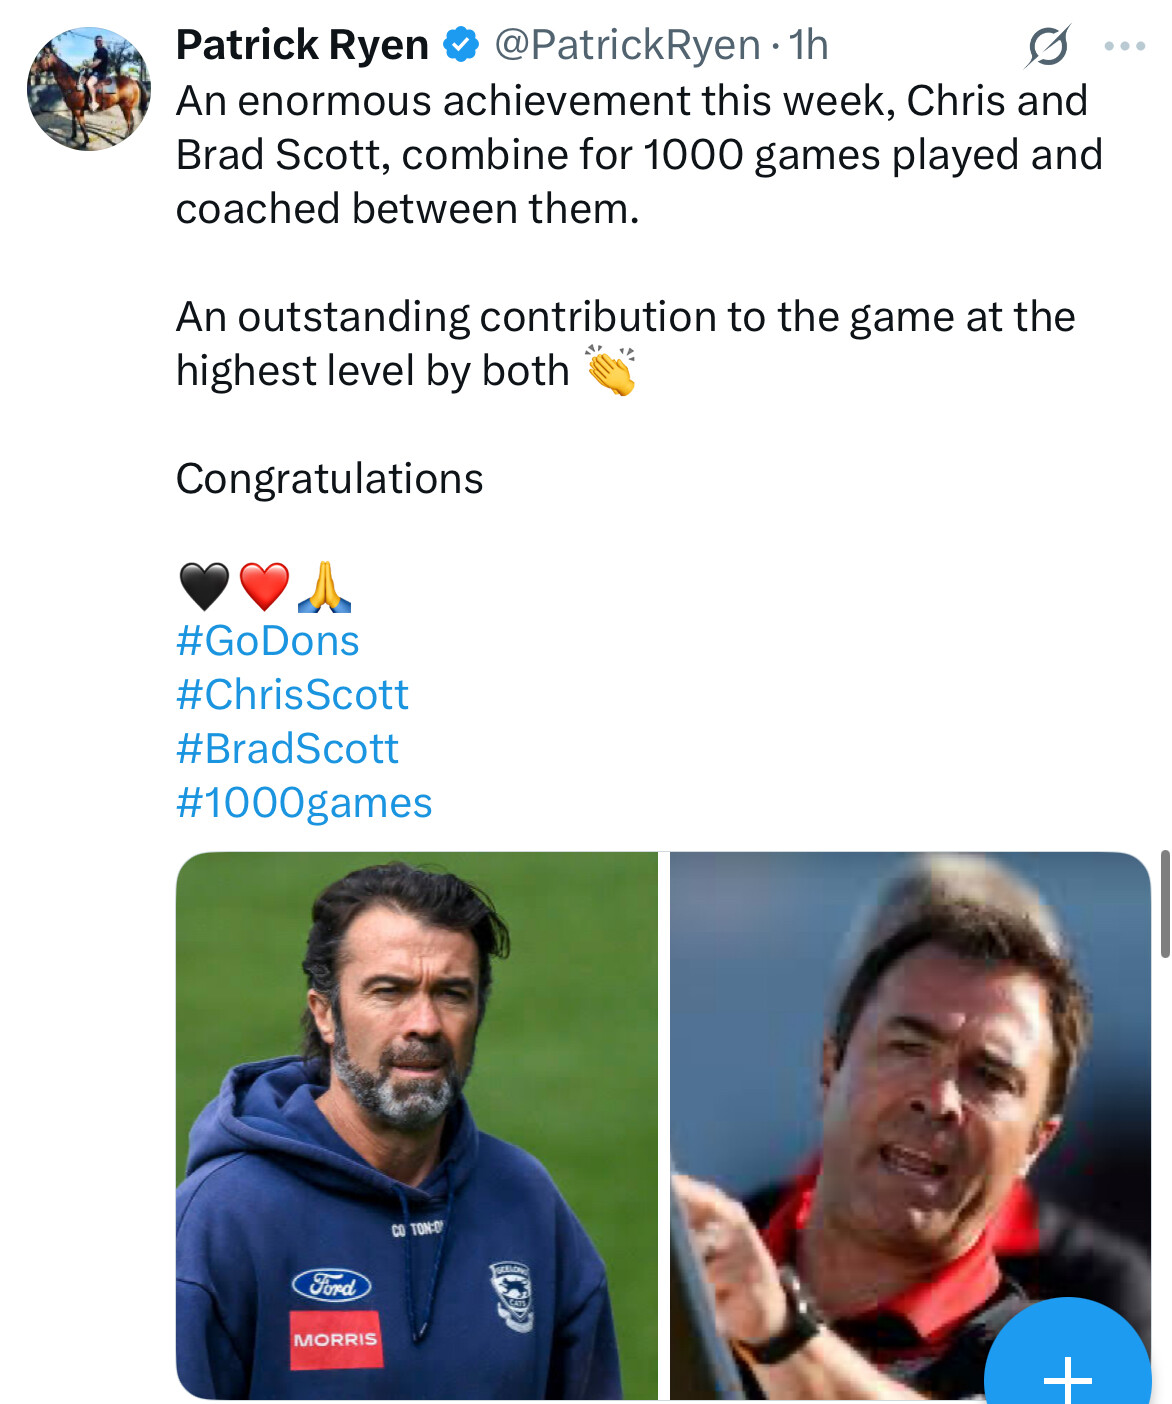This screenshot has width=1172, height=1404.
Task: Follow the #BradScott hashtag link
Action: tap(287, 749)
